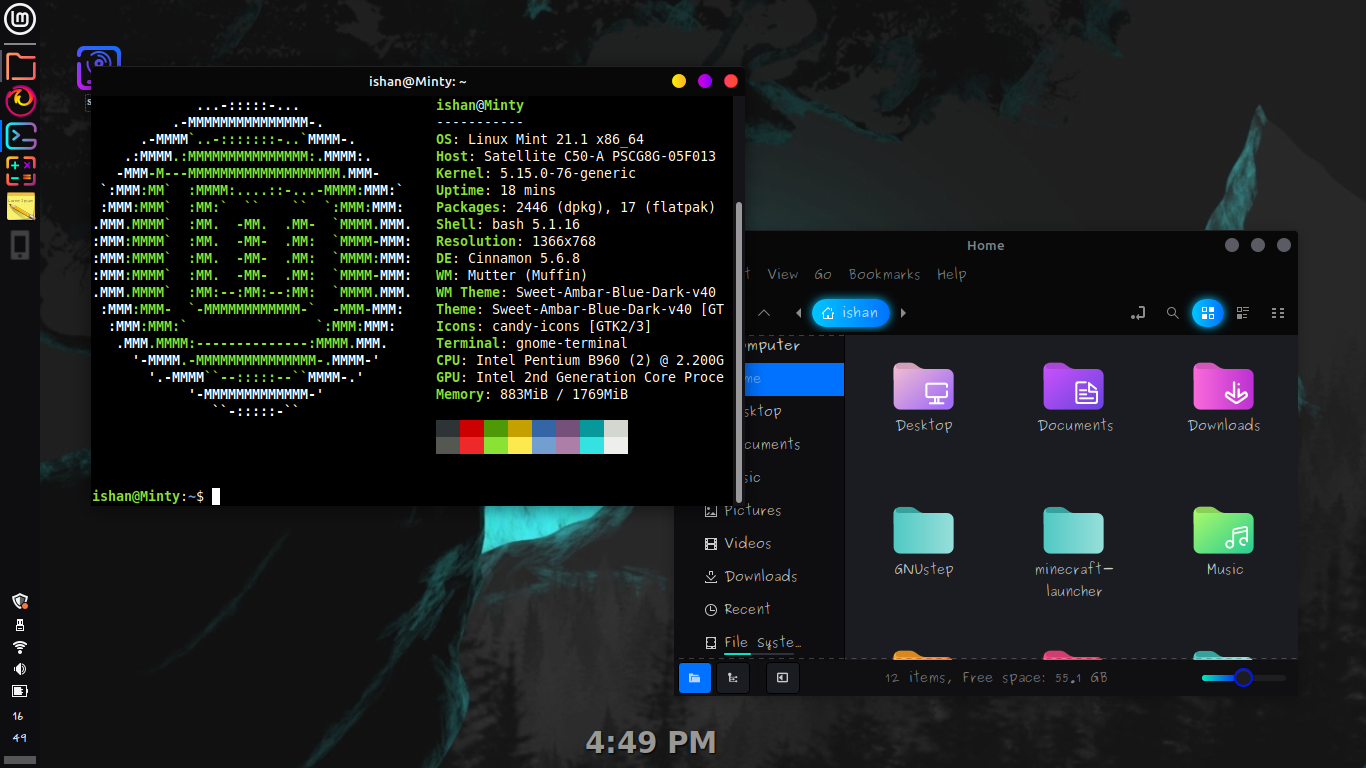
Task: Click the terminal's vertical scrollbar
Action: coord(739,350)
